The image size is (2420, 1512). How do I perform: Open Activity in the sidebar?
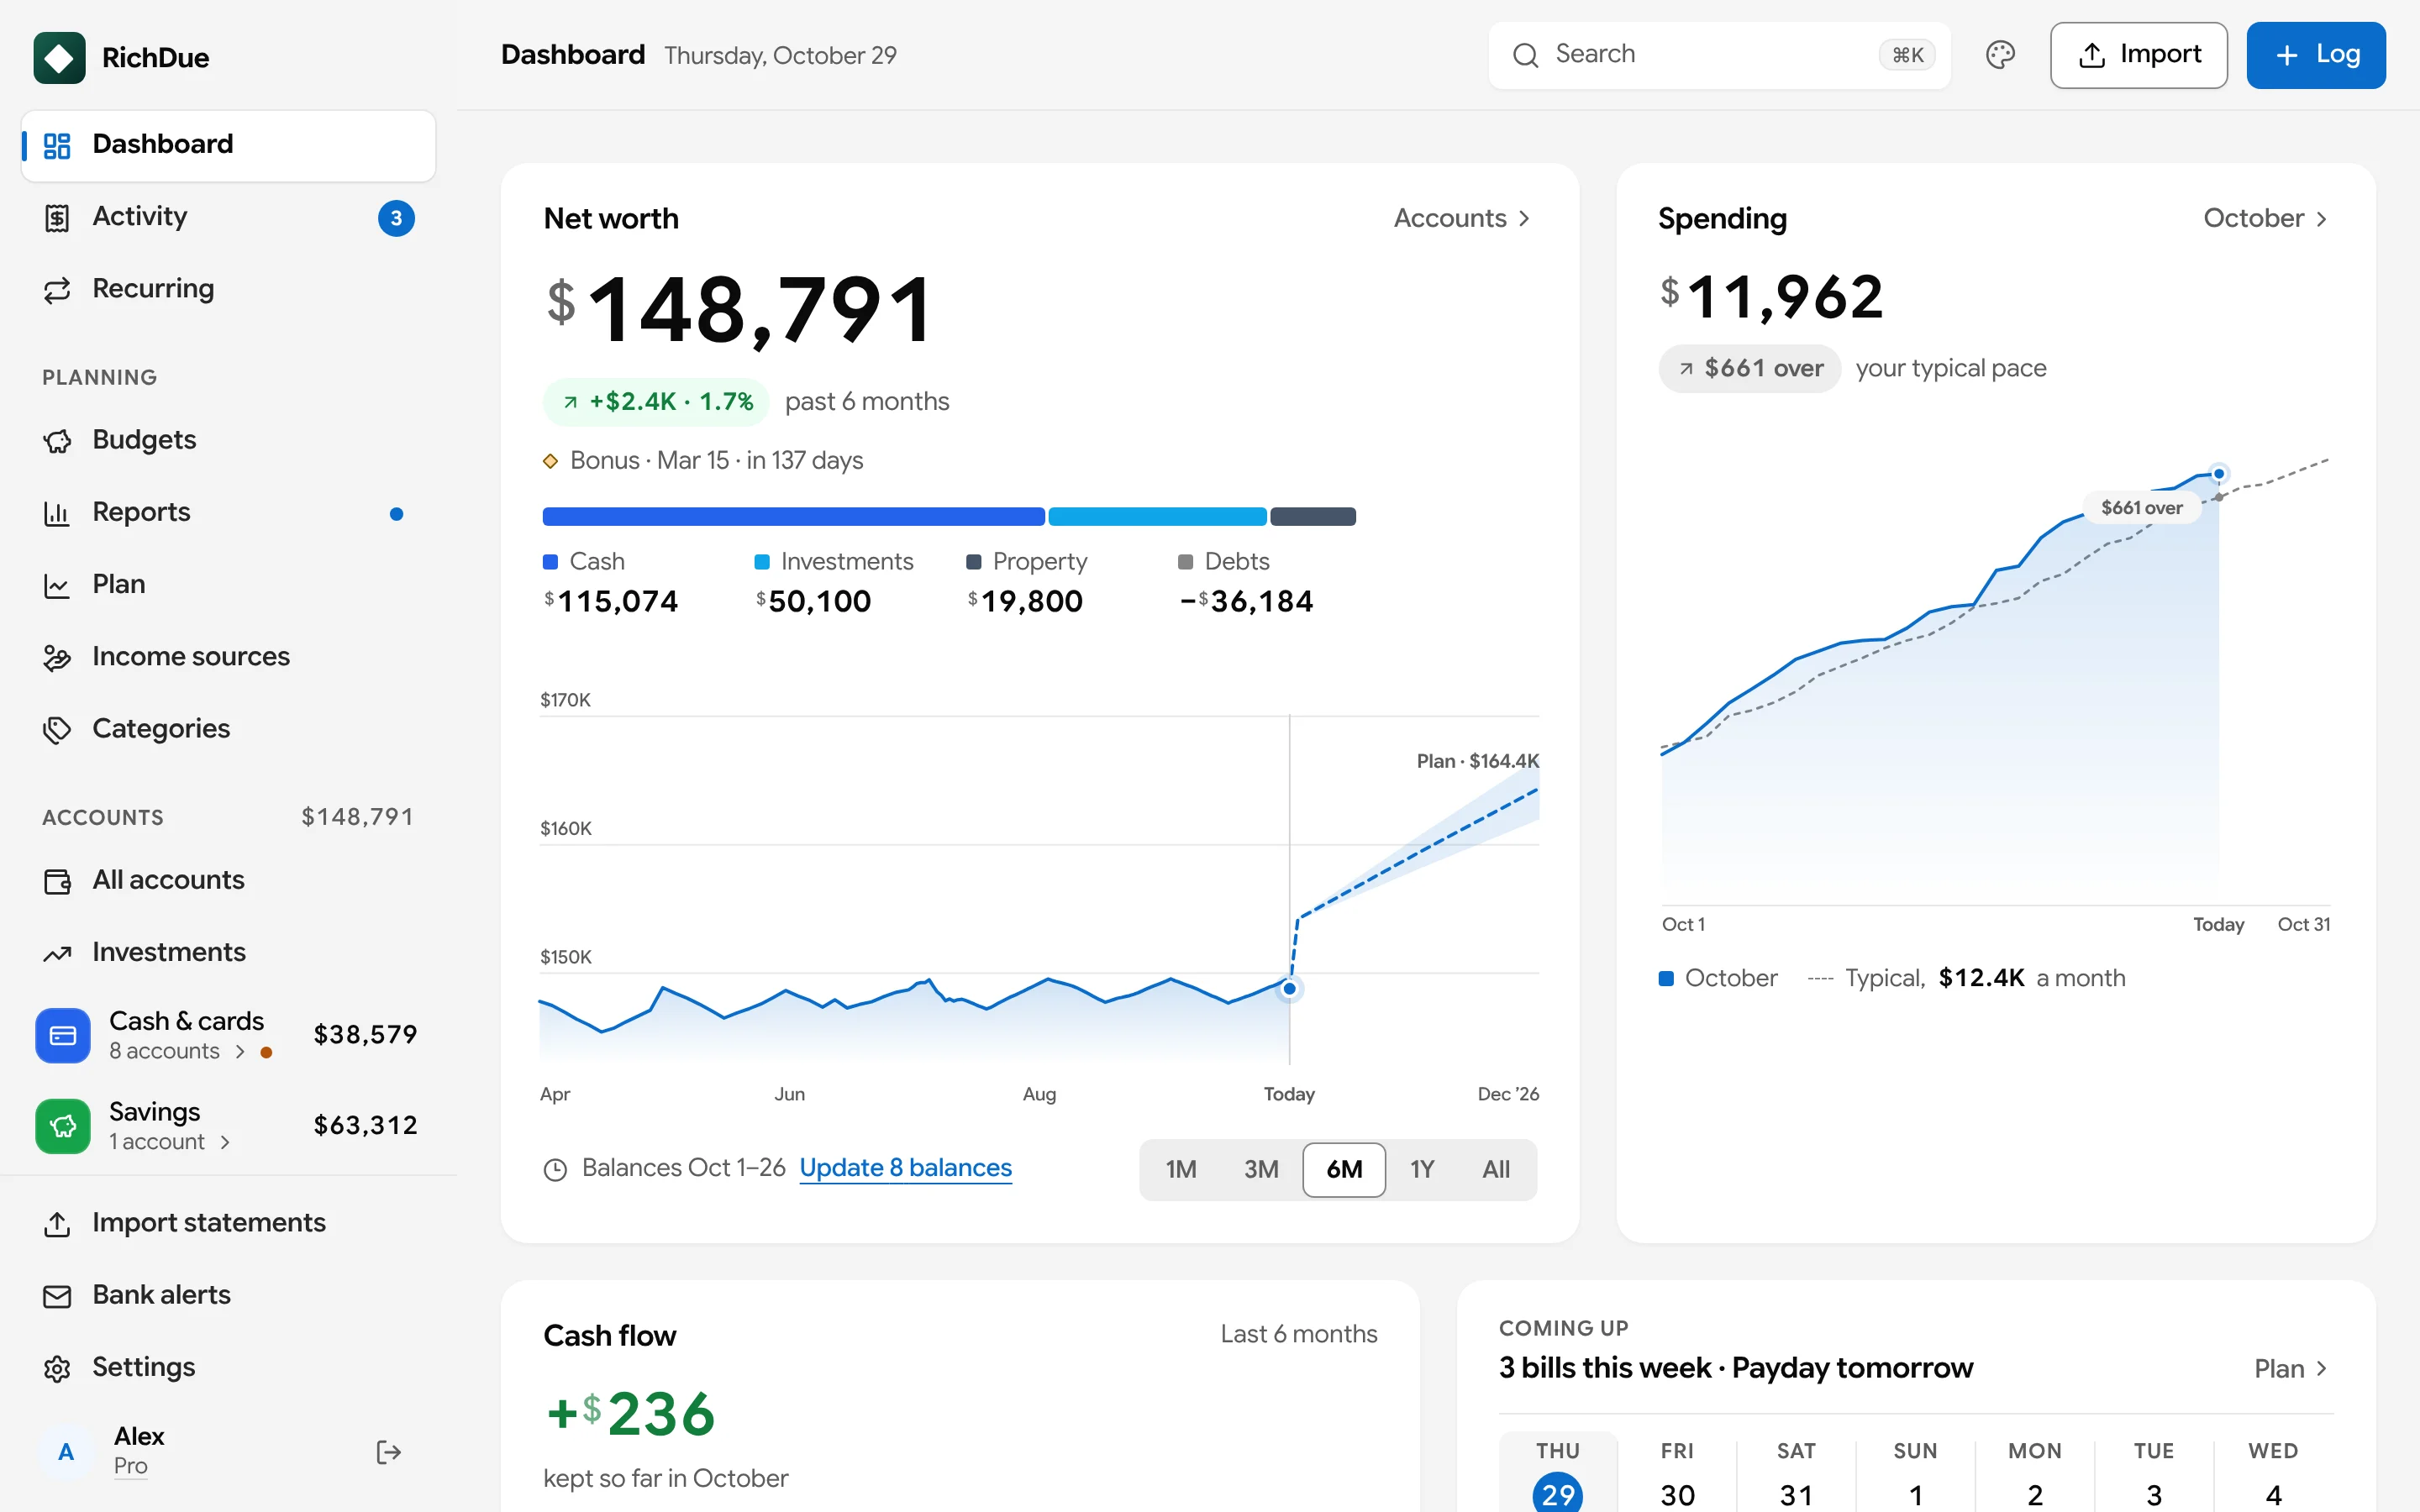pyautogui.click(x=228, y=217)
